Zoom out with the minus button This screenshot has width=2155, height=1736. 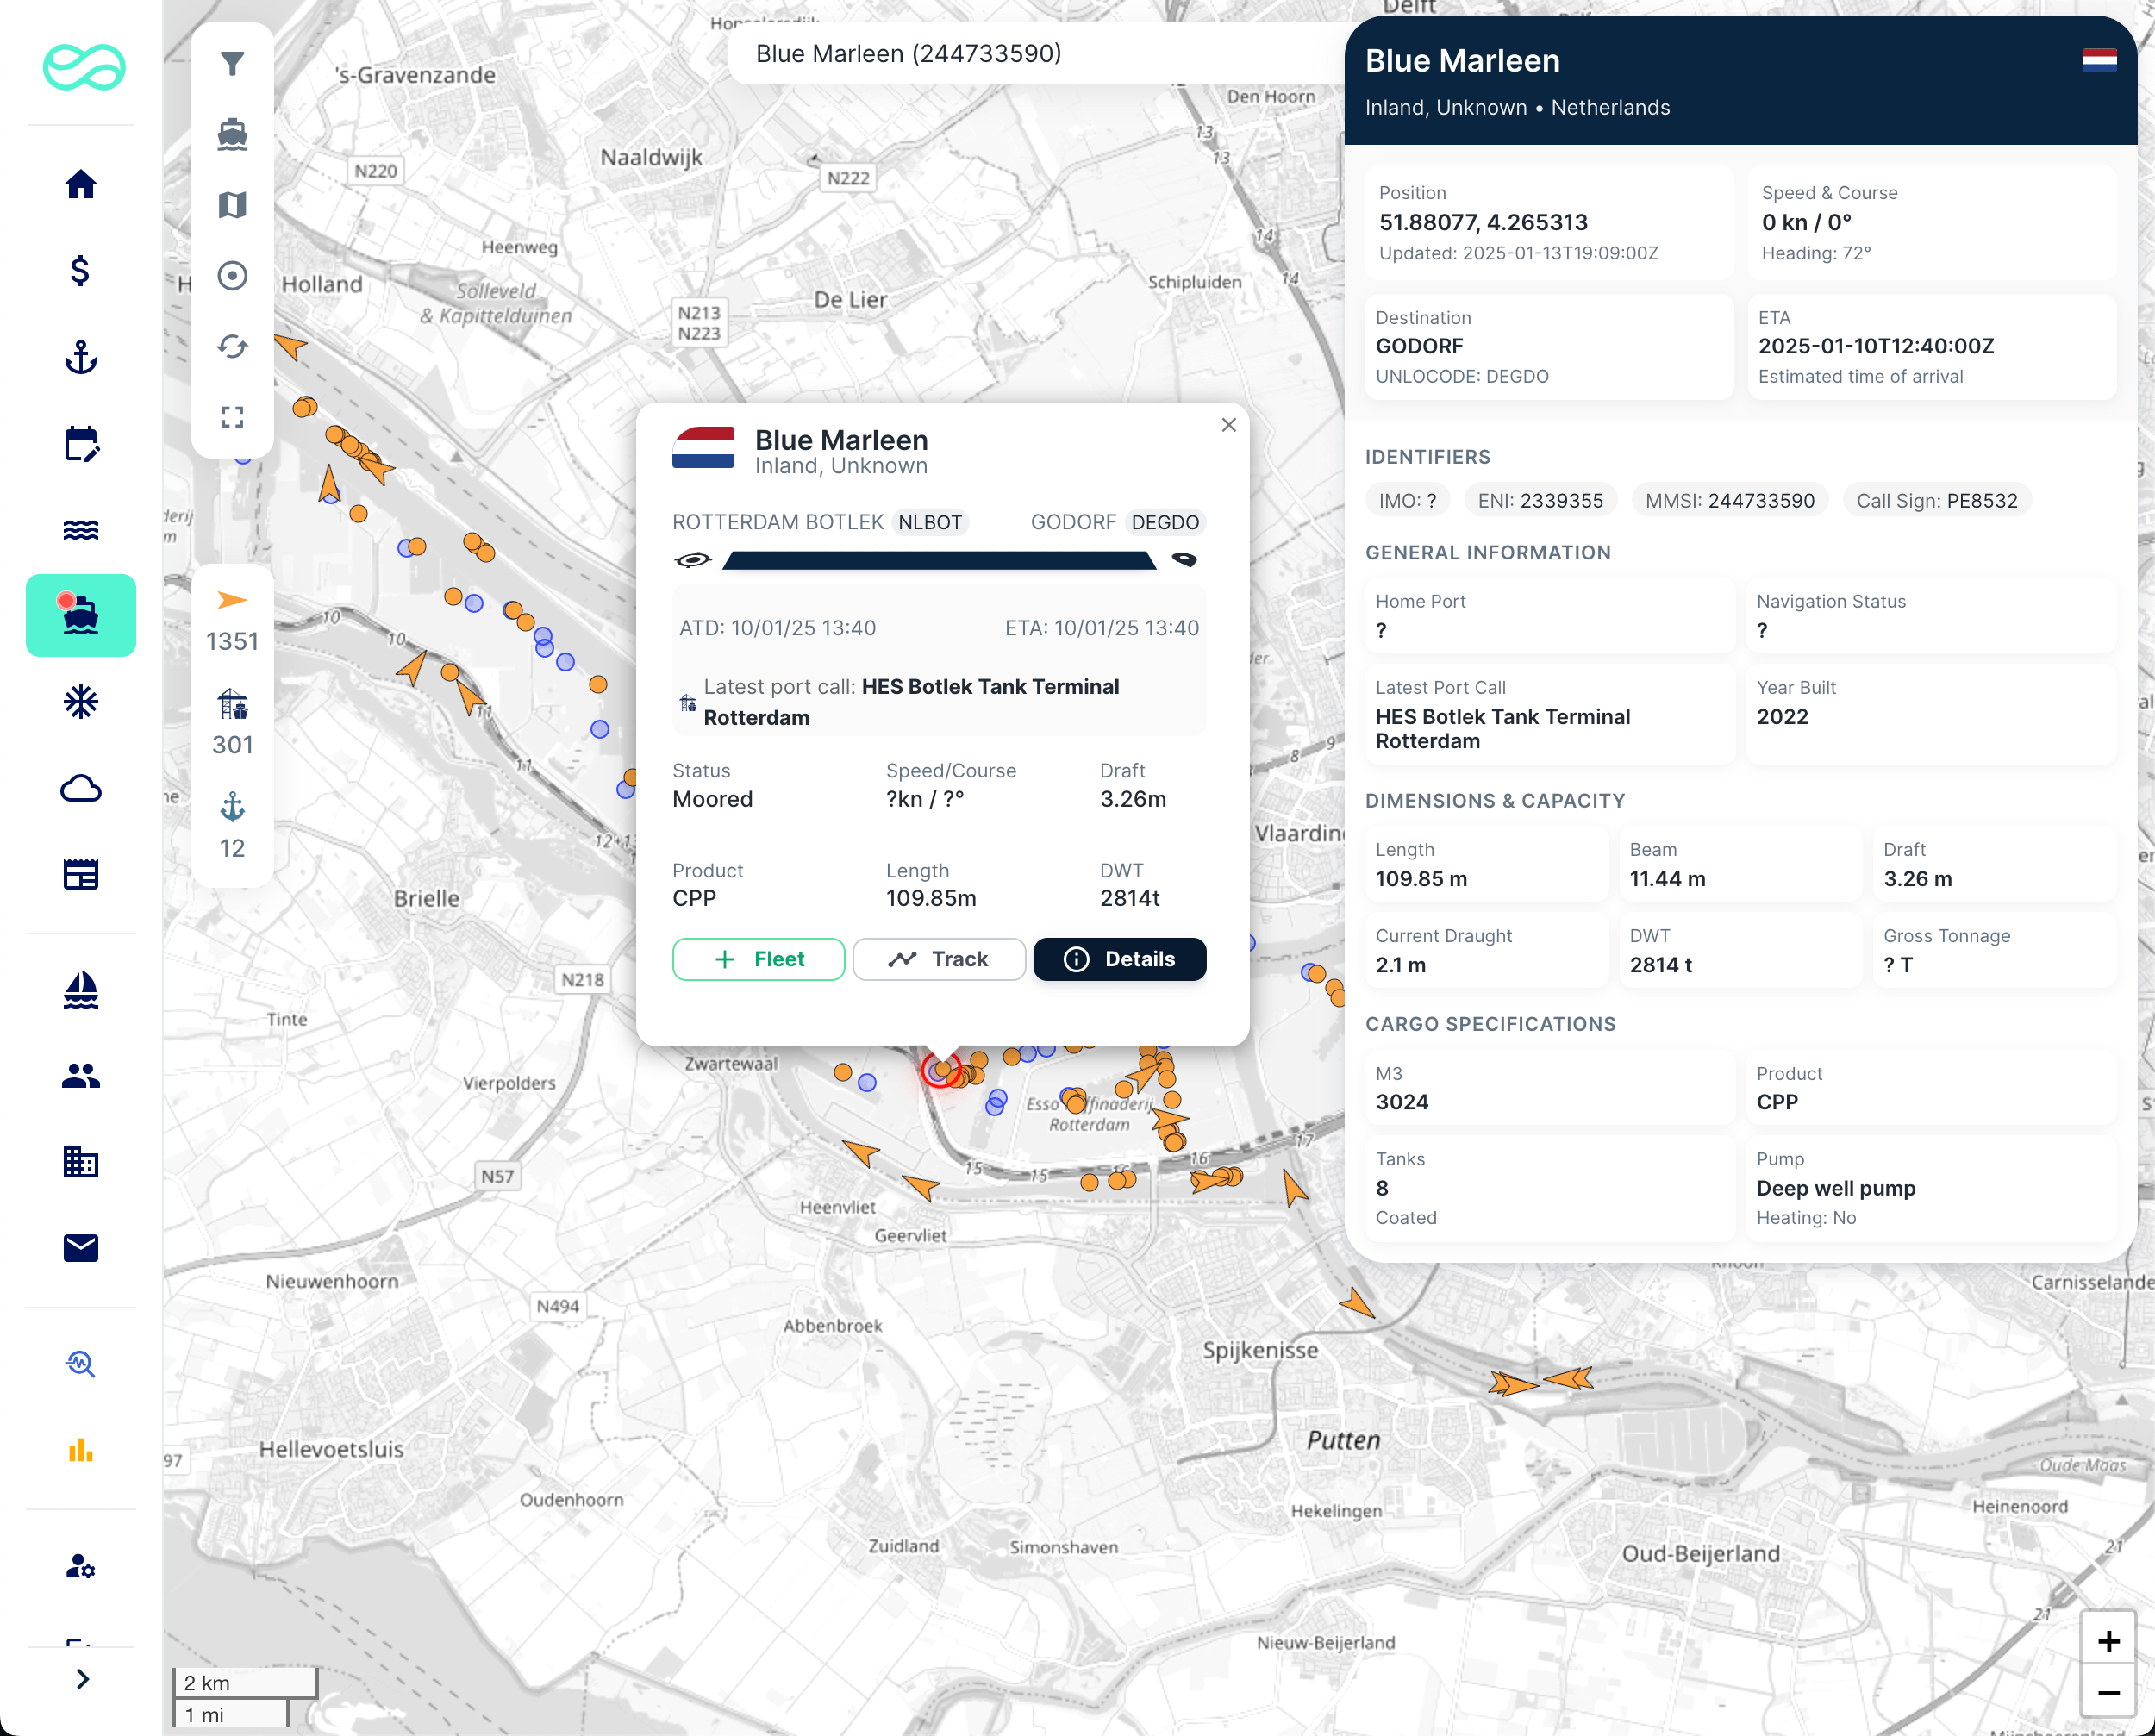[x=2108, y=1693]
